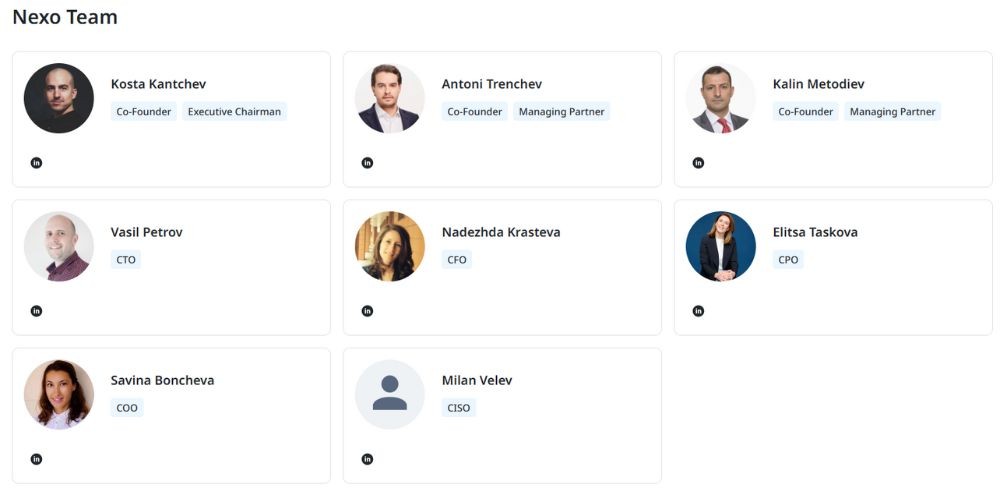This screenshot has height=494, width=1000.
Task: Click the name Vasil Petrov
Action: point(146,232)
